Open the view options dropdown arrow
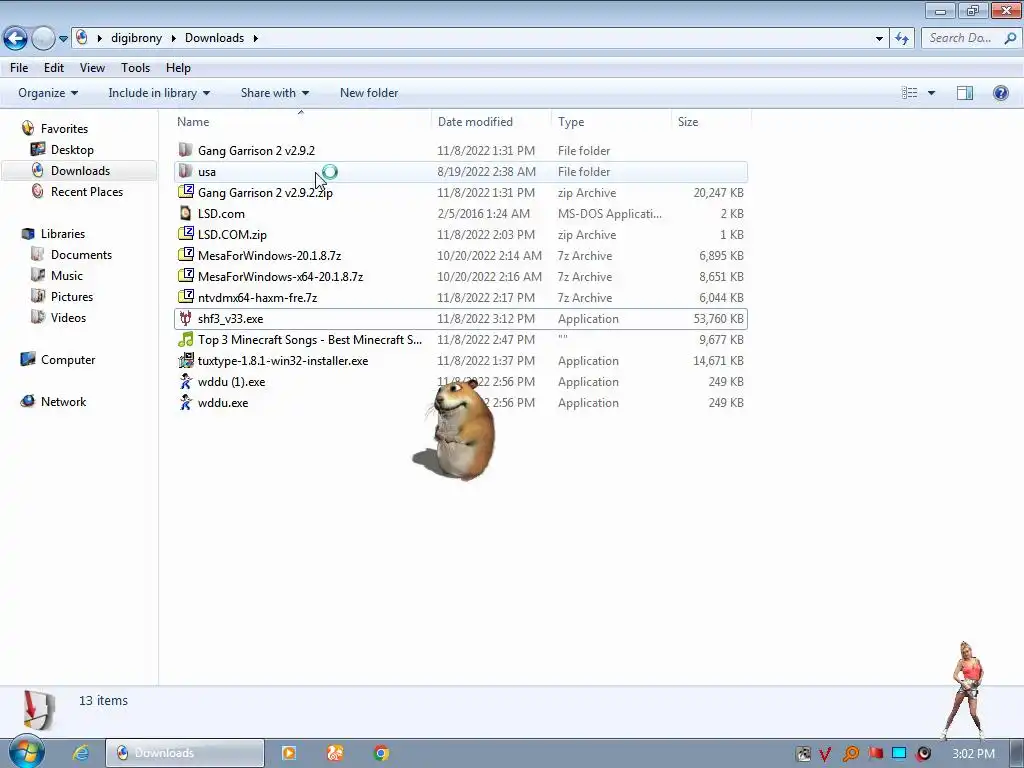Viewport: 1024px width, 768px height. (931, 93)
